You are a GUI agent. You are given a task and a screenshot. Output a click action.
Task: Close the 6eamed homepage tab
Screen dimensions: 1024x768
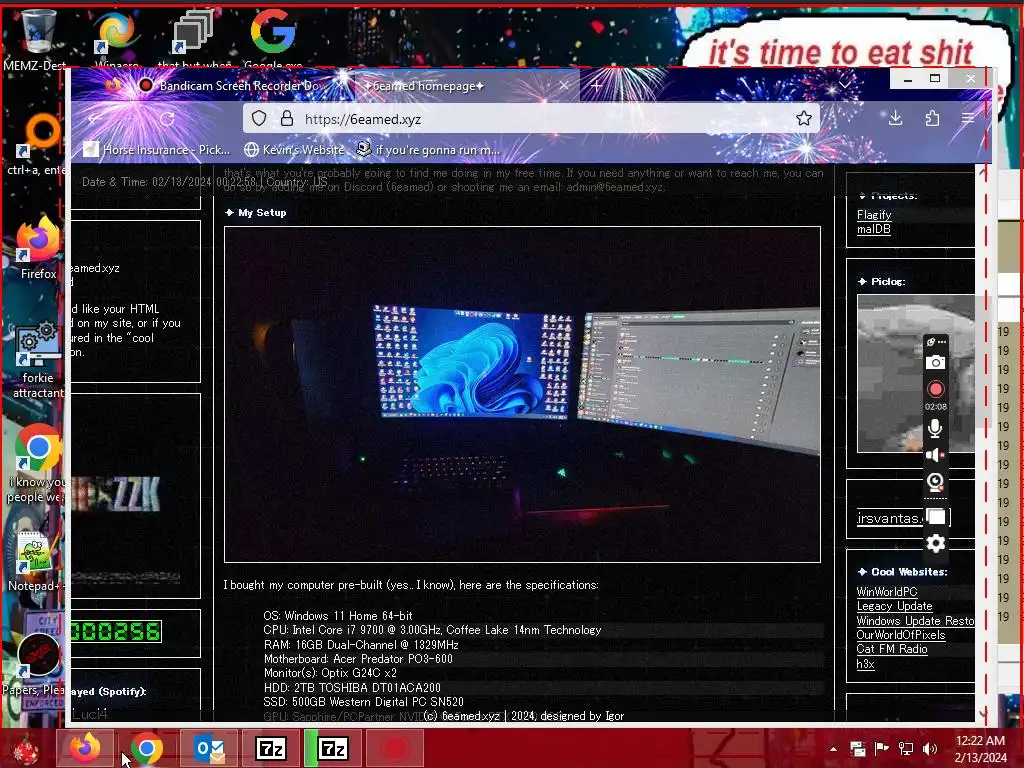[x=564, y=86]
